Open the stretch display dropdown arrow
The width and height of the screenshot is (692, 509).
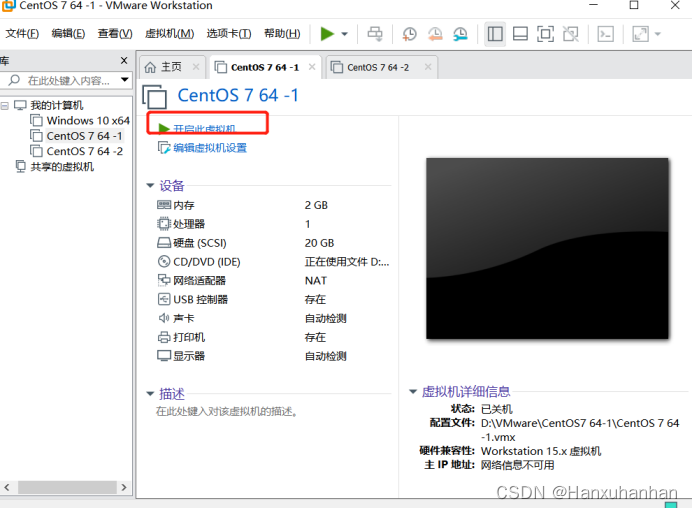pyautogui.click(x=658, y=34)
